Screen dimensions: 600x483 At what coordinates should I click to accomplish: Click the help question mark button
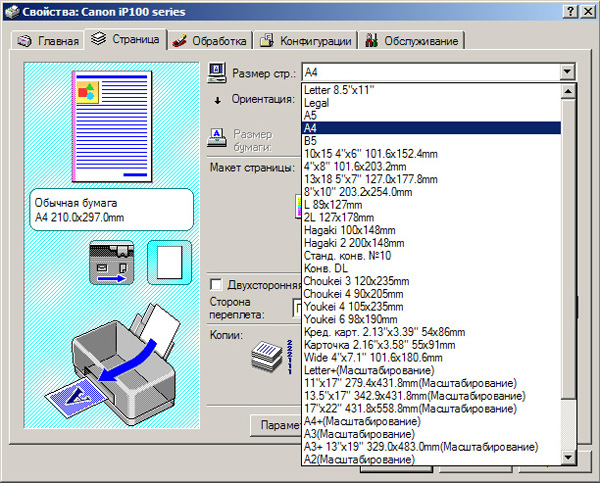click(x=570, y=11)
